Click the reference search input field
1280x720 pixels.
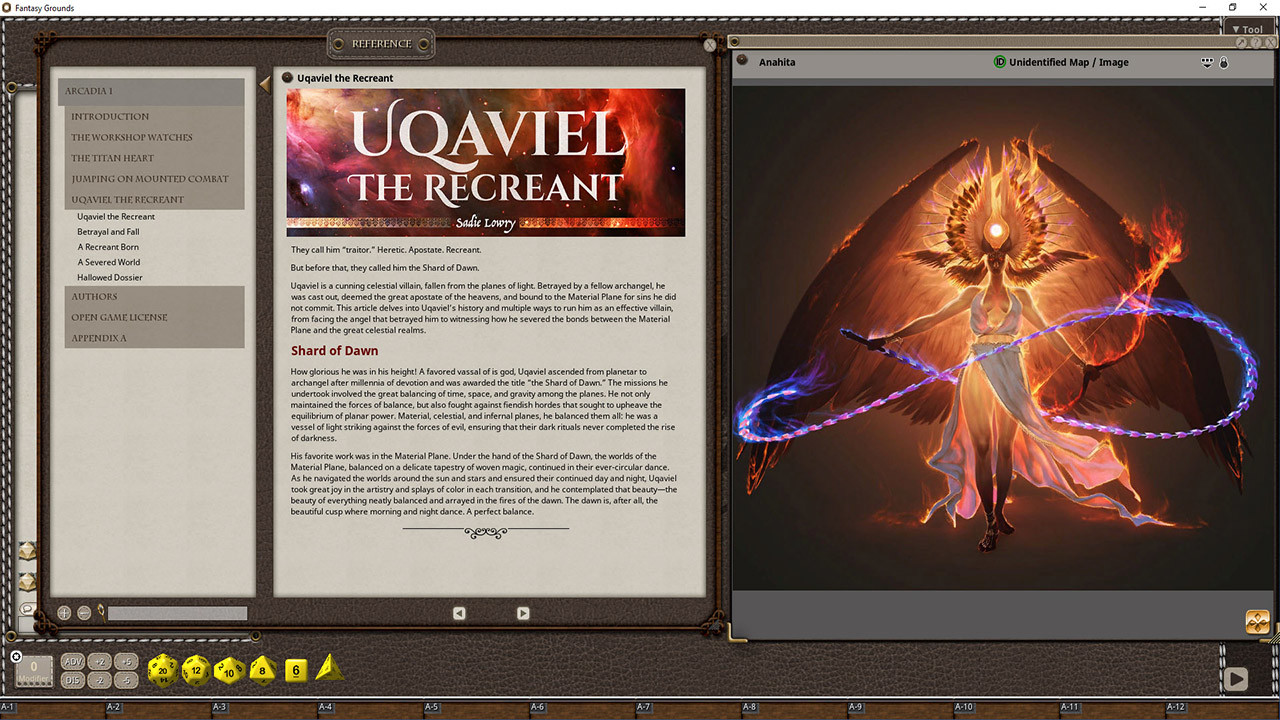click(x=177, y=613)
